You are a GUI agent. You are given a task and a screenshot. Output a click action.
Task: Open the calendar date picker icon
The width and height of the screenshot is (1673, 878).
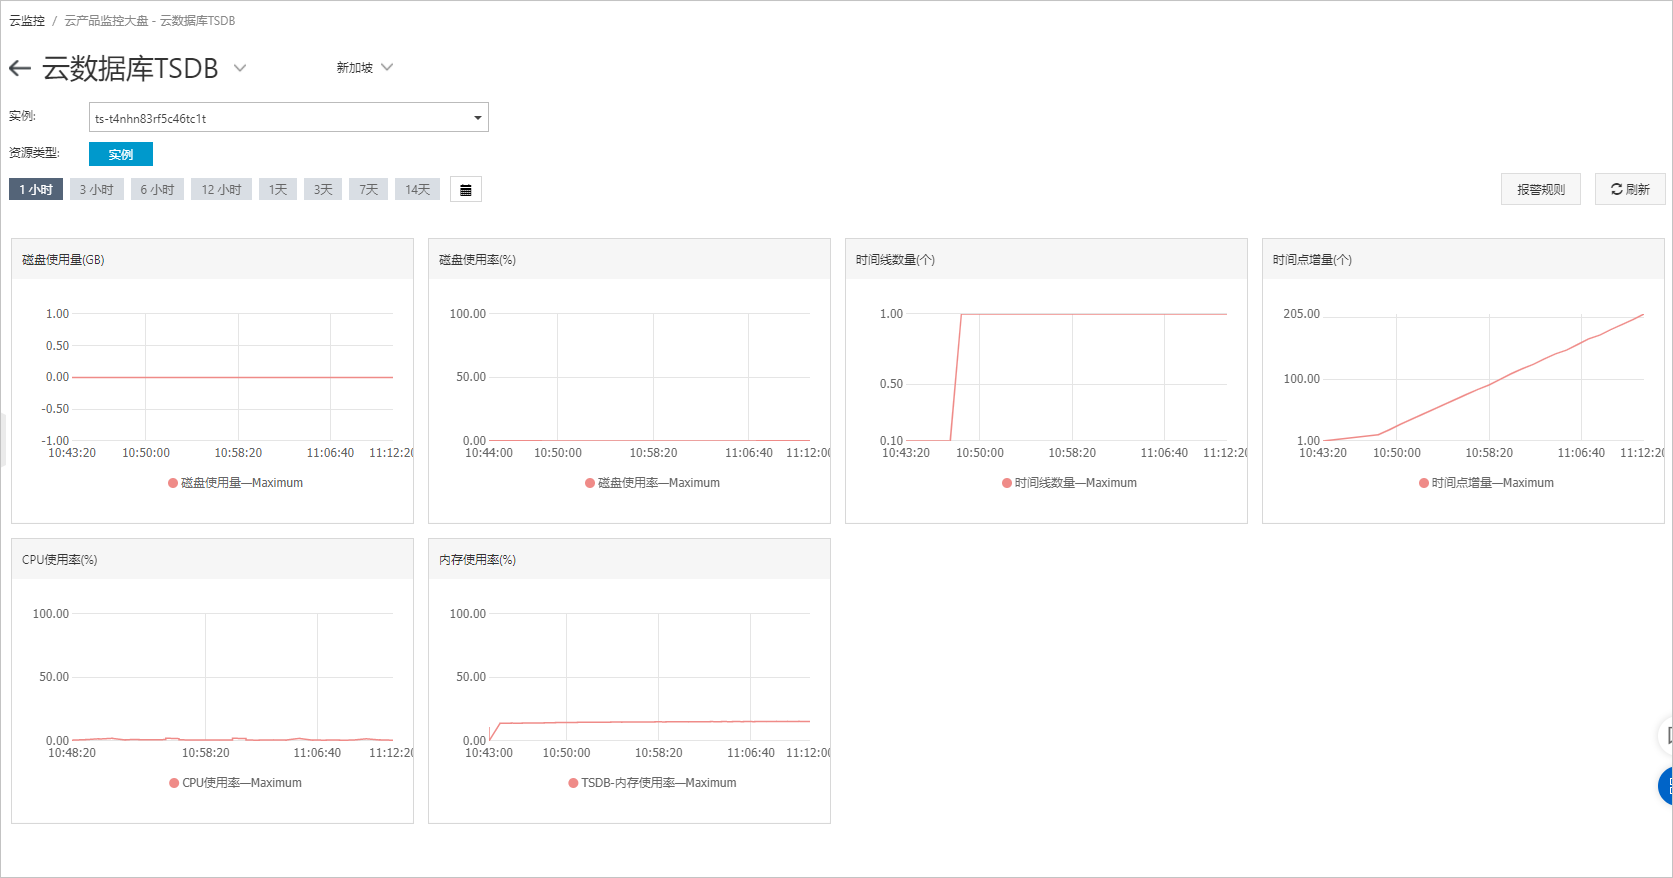tap(466, 190)
